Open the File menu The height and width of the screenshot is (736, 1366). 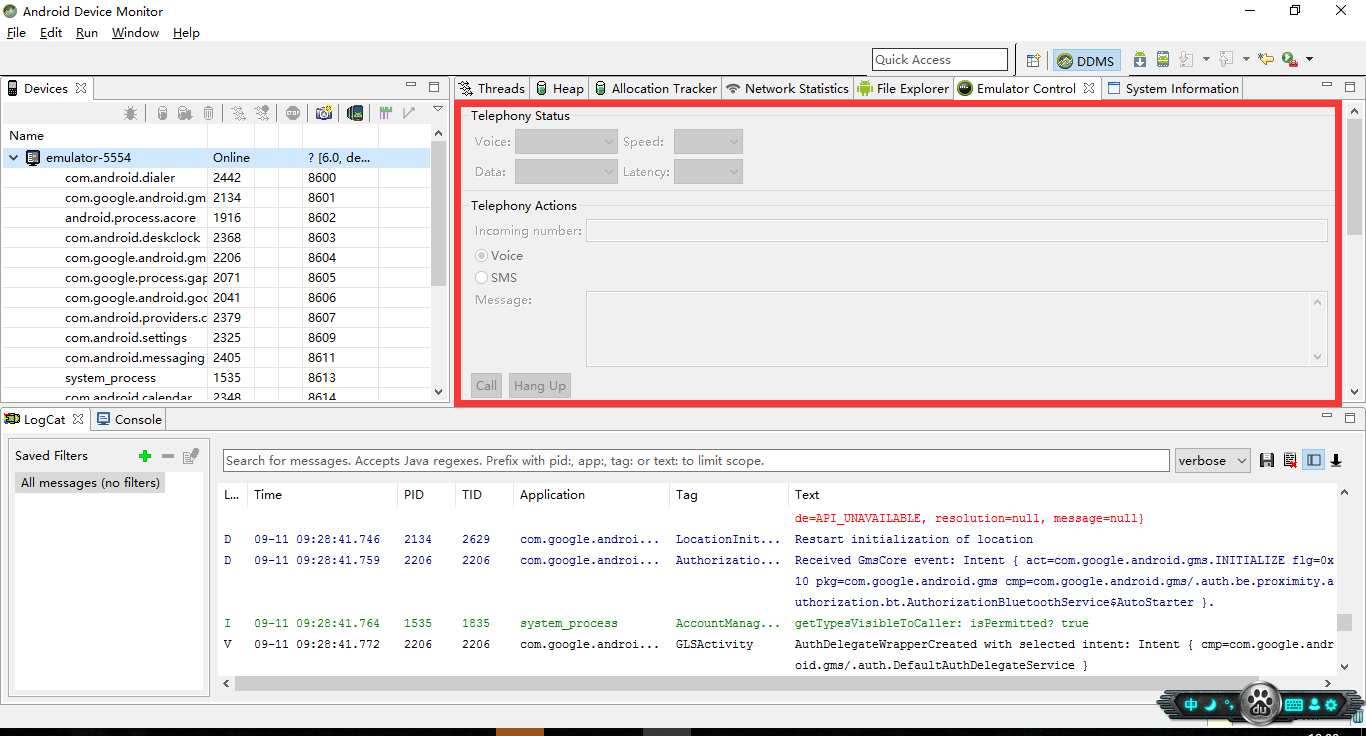[16, 33]
